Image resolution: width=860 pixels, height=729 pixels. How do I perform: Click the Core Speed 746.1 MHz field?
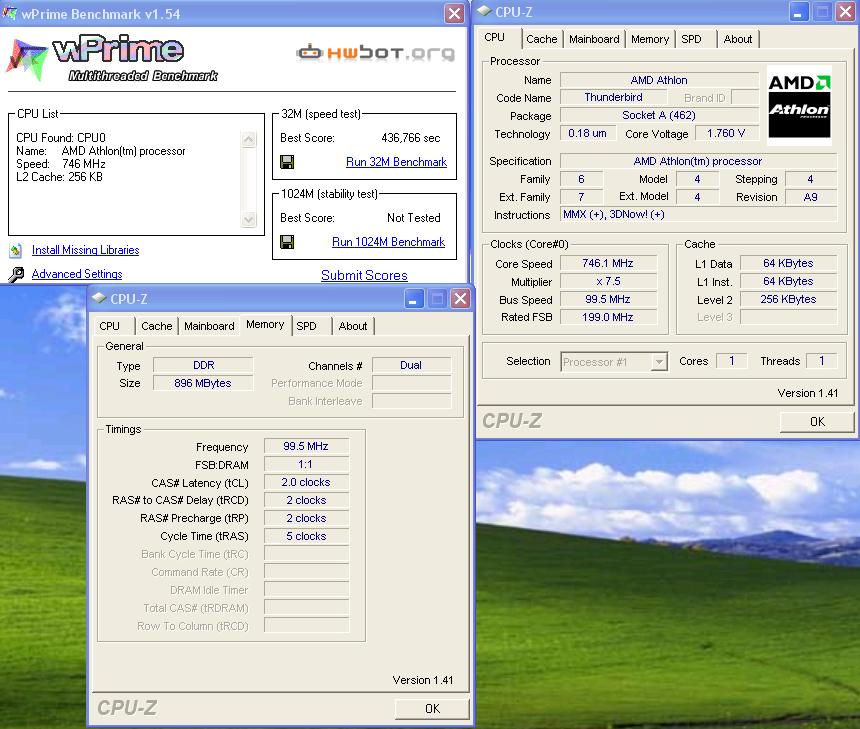tap(608, 263)
